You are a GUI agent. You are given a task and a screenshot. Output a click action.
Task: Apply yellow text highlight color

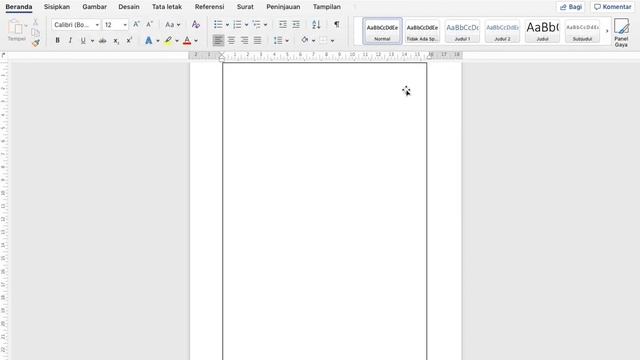point(168,40)
